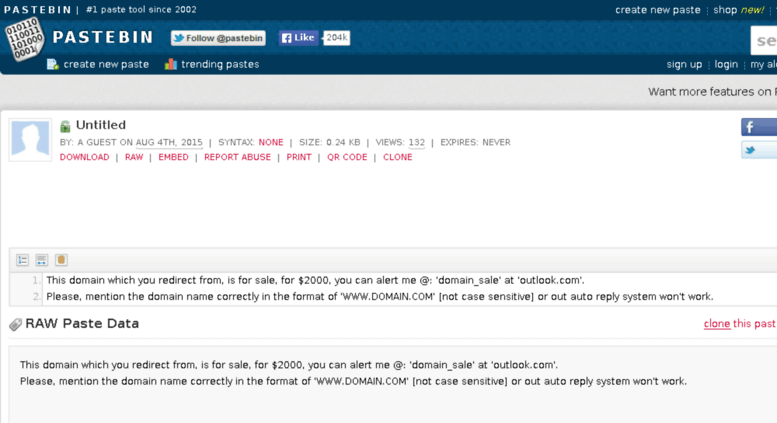This screenshot has height=423, width=777.
Task: Toggle text wrapping icon in code toolbar
Action: click(42, 260)
